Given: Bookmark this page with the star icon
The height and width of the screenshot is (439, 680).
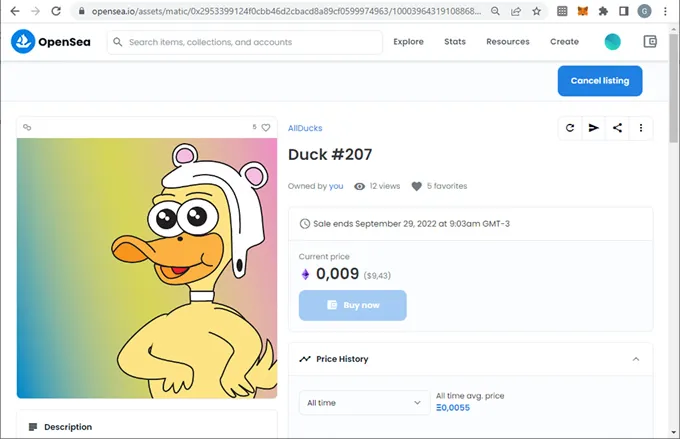Looking at the screenshot, I should click(x=537, y=11).
